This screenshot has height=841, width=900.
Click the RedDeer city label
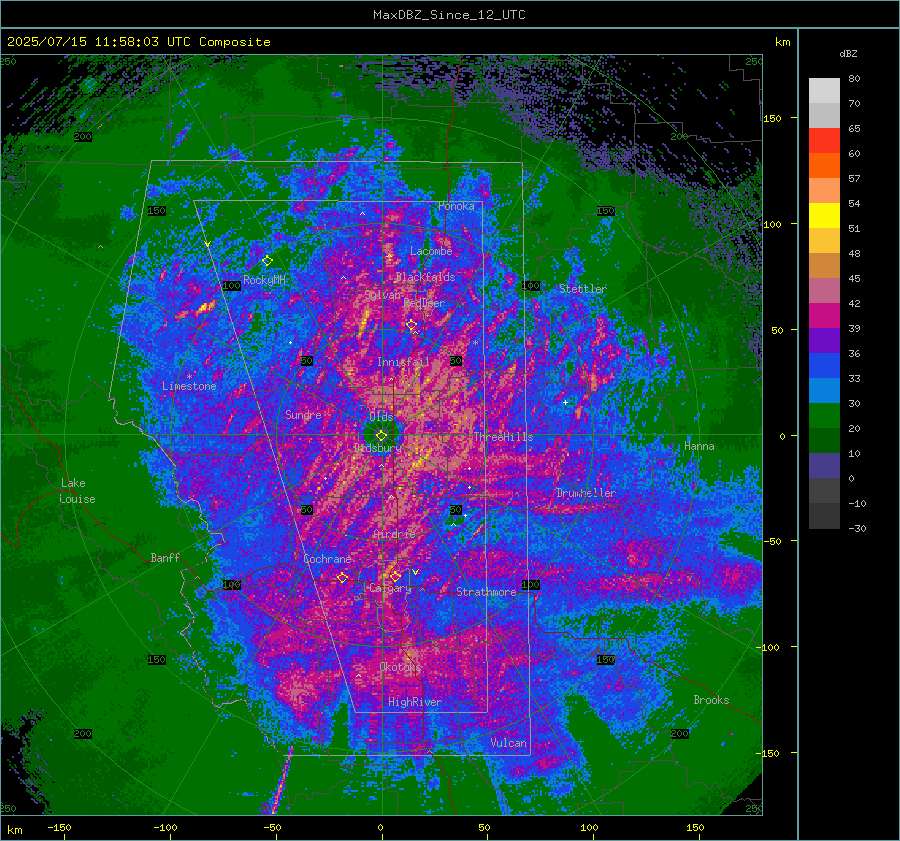pyautogui.click(x=424, y=303)
